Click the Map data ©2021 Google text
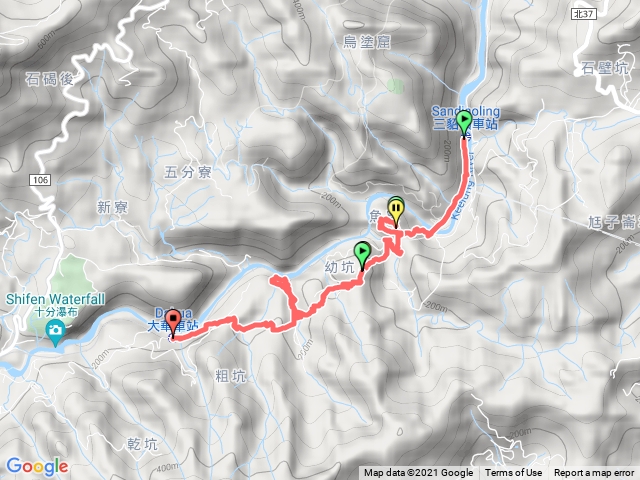 point(418,473)
